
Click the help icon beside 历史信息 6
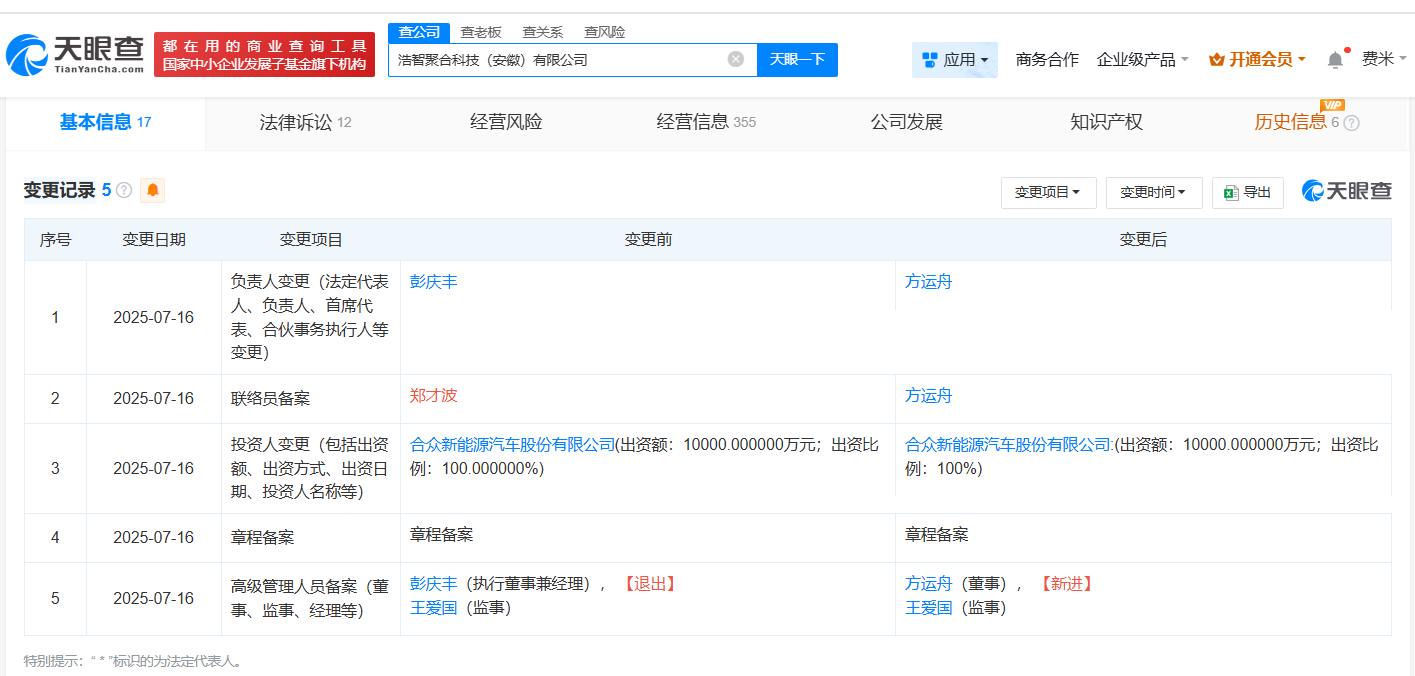pos(1351,123)
